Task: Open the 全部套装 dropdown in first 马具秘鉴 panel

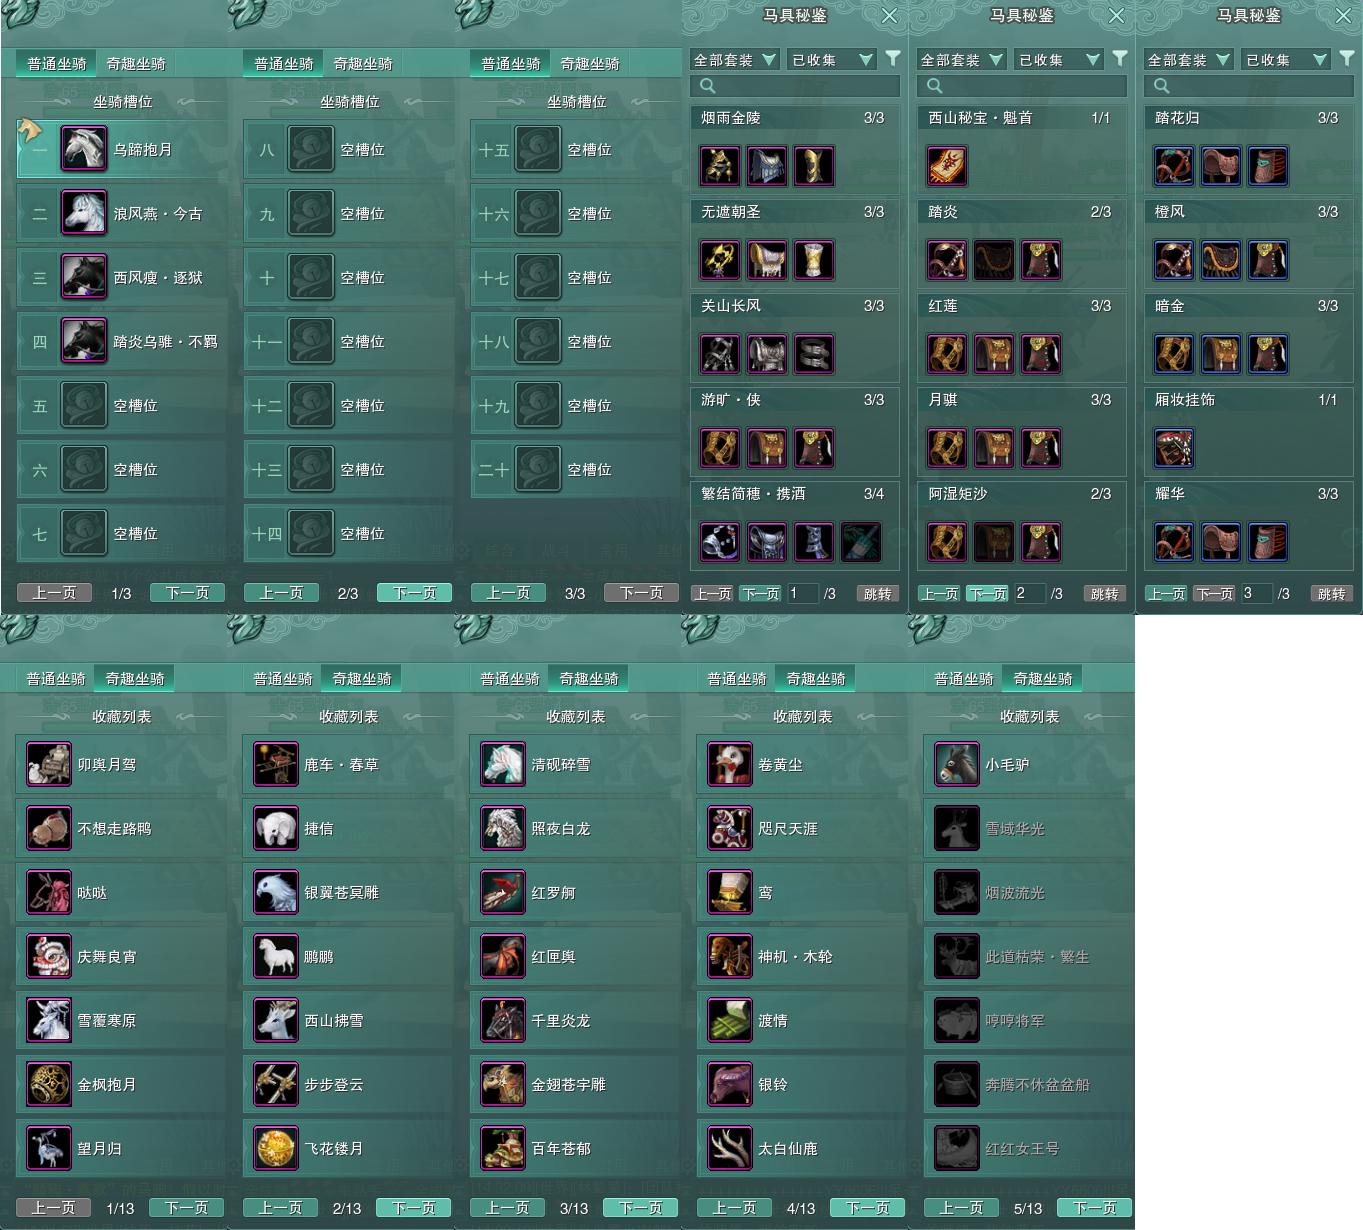Action: tap(734, 60)
